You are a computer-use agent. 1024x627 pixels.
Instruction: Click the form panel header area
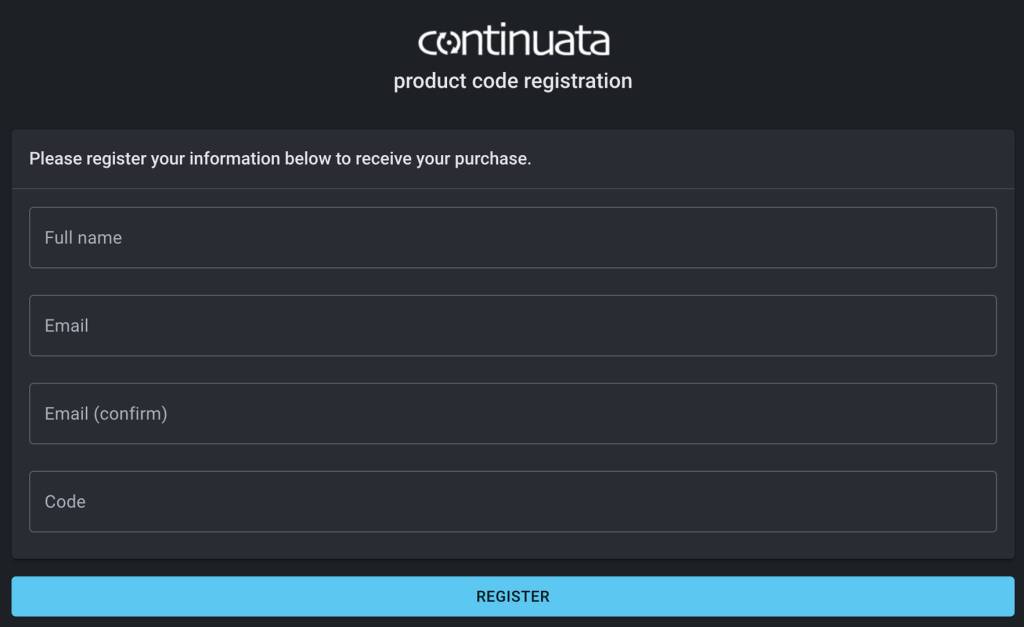512,158
